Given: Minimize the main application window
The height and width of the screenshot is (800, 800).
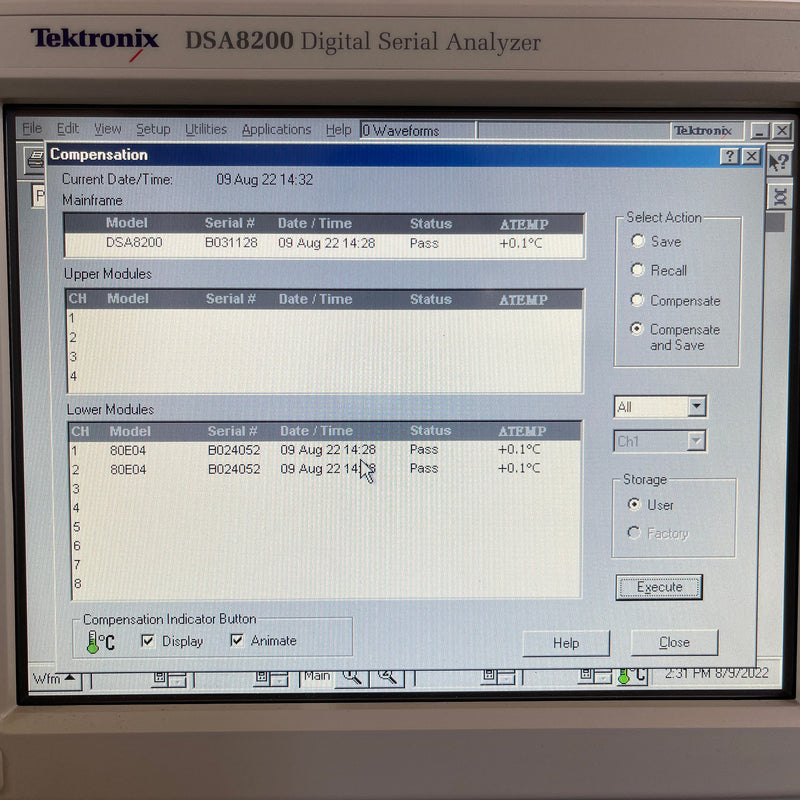Looking at the screenshot, I should click(760, 131).
